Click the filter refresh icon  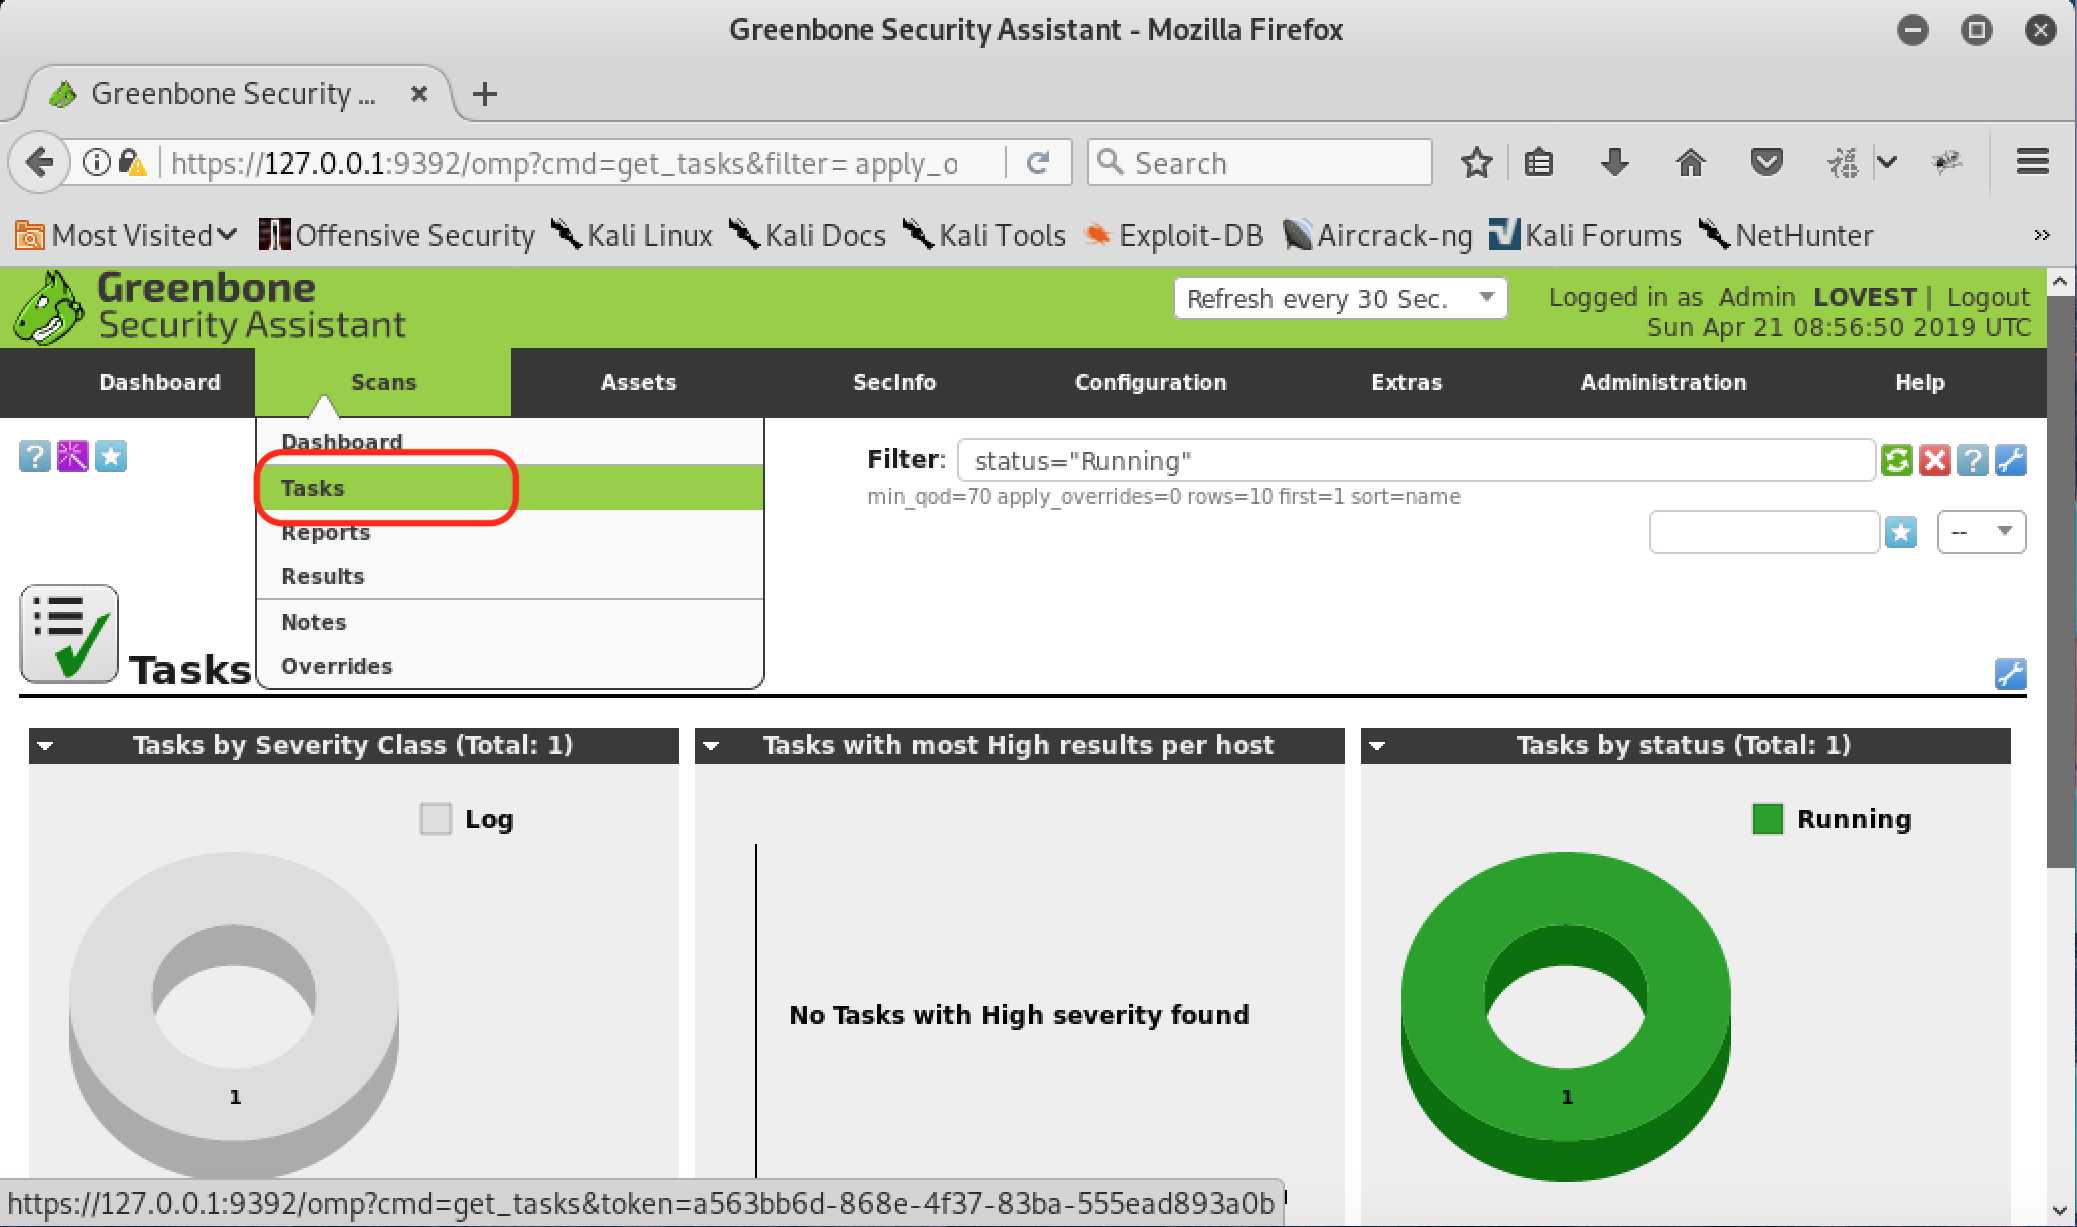[1902, 460]
